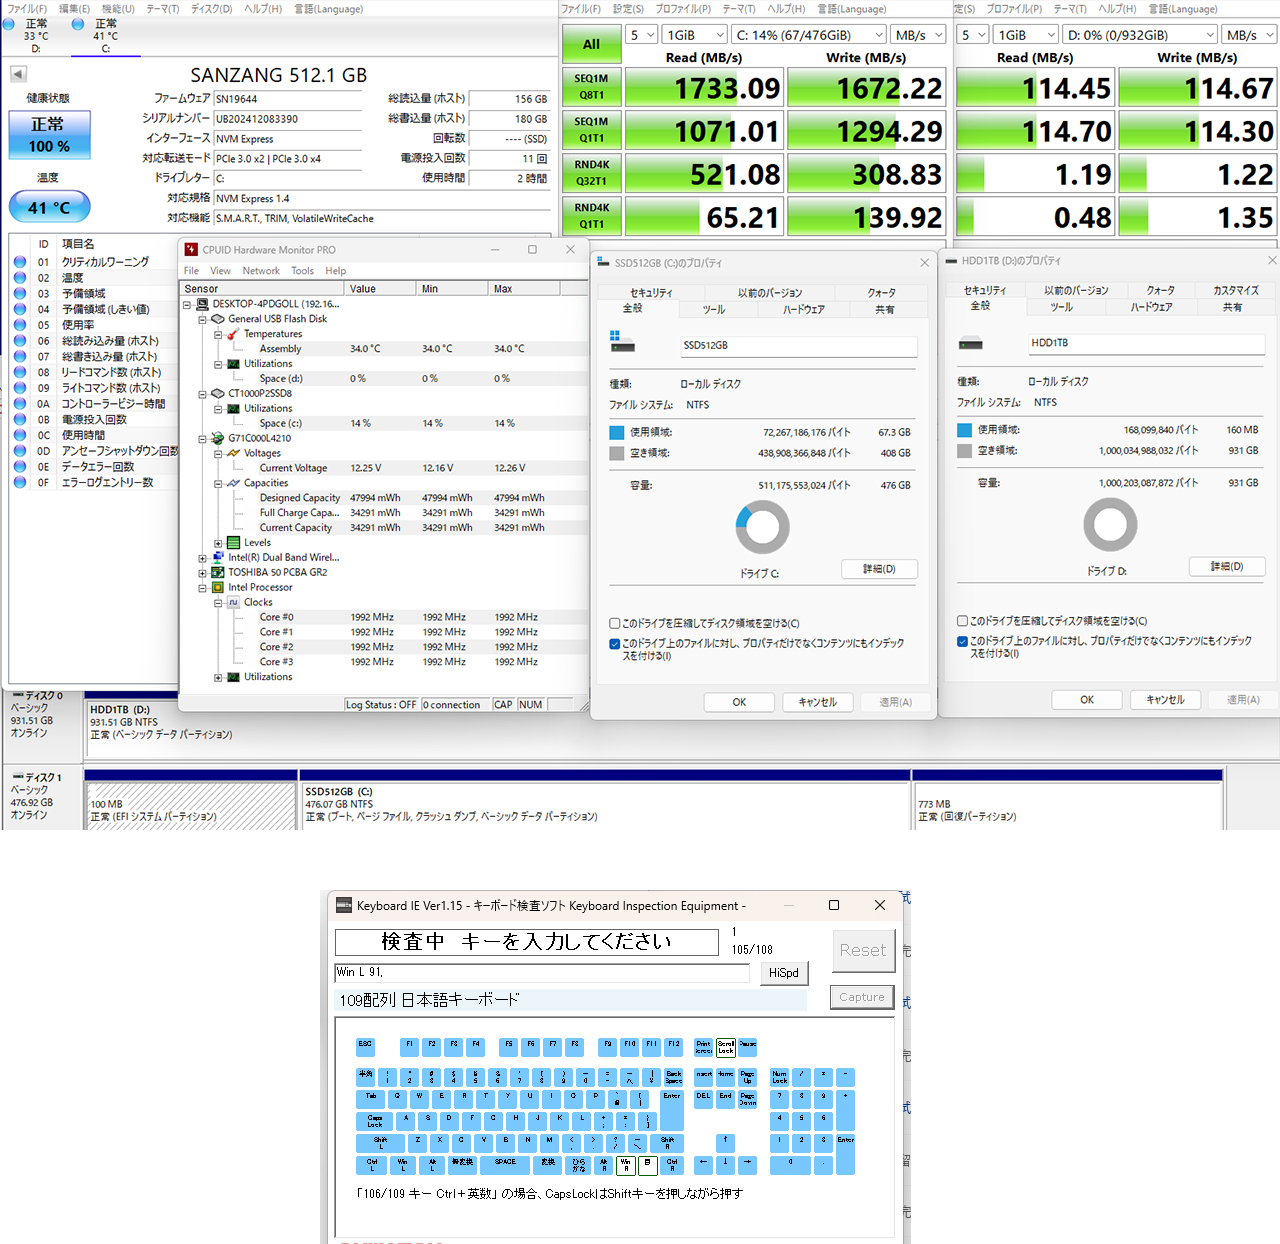Collapse the CT1000P2SSD8 tree node

point(202,394)
